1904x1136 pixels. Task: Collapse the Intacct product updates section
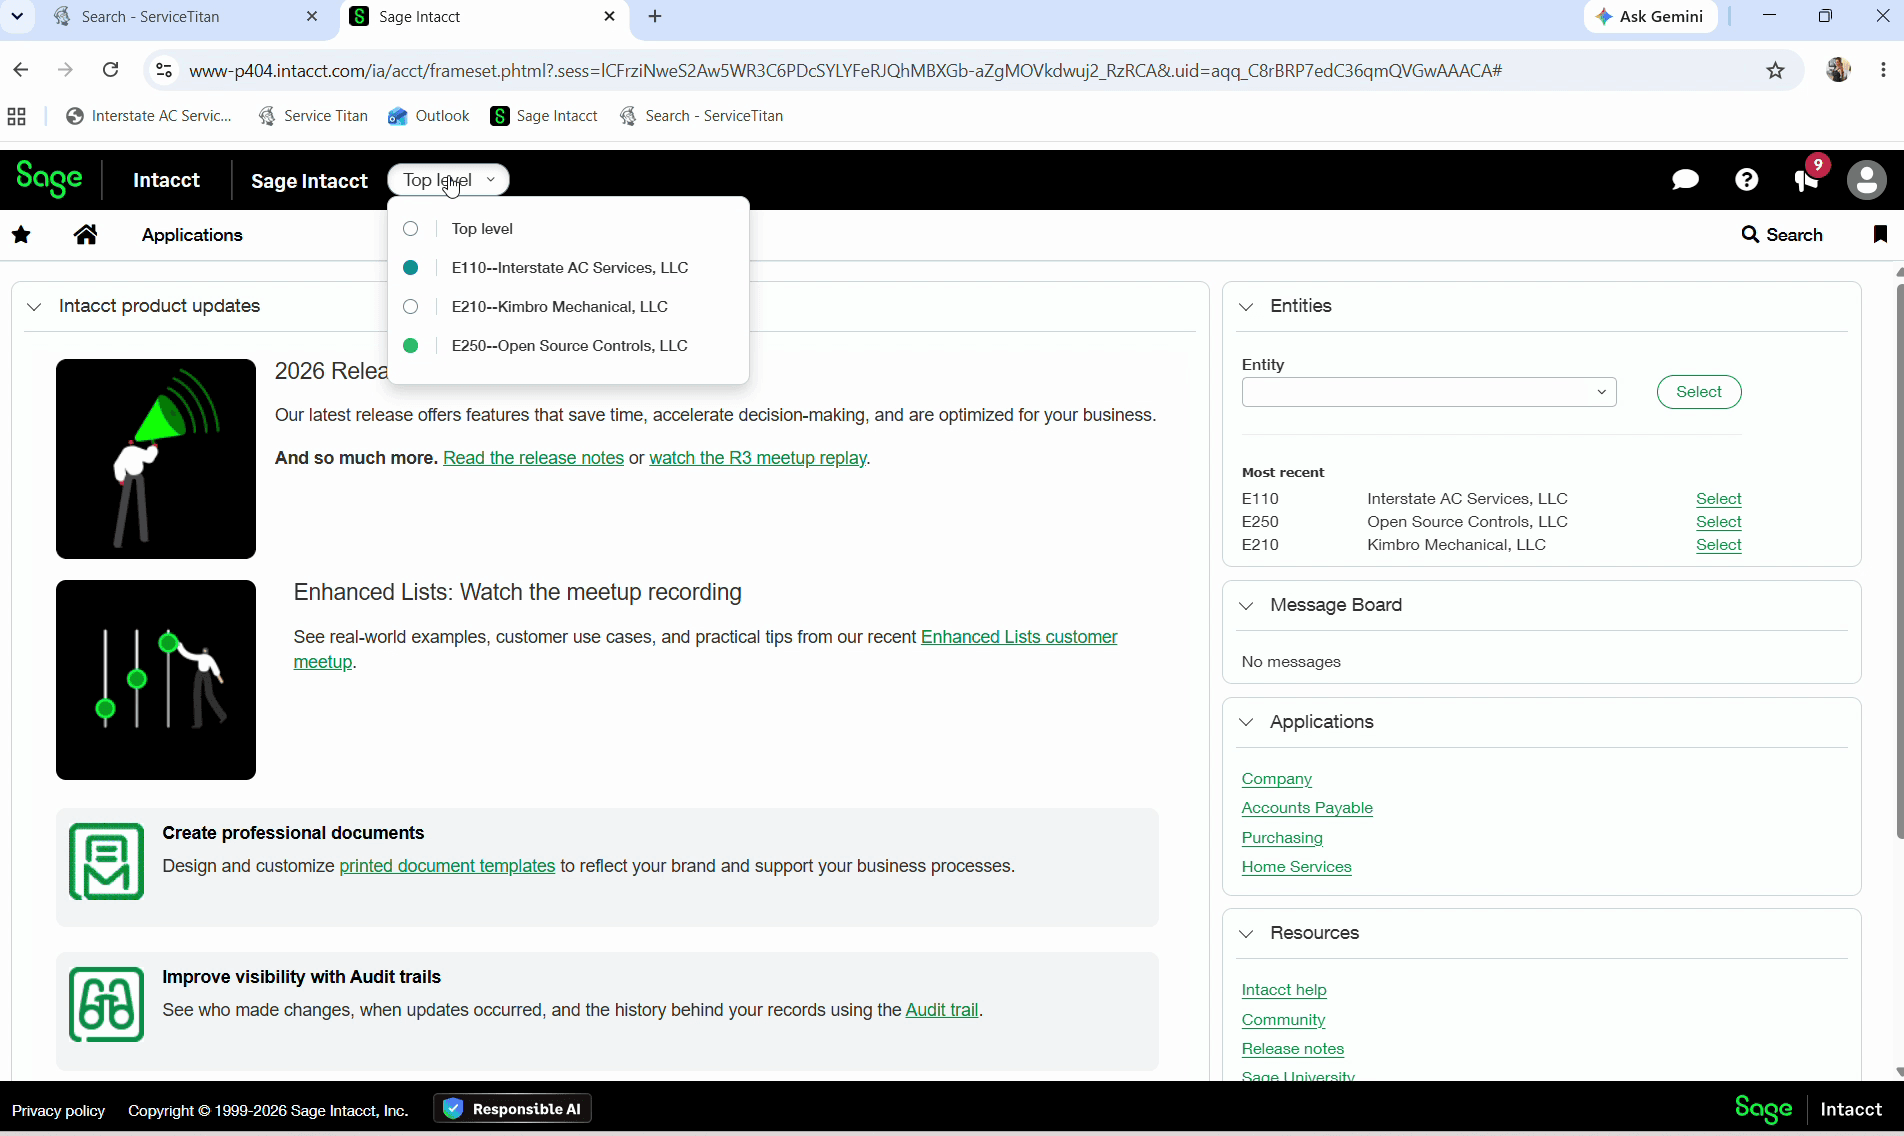[34, 306]
